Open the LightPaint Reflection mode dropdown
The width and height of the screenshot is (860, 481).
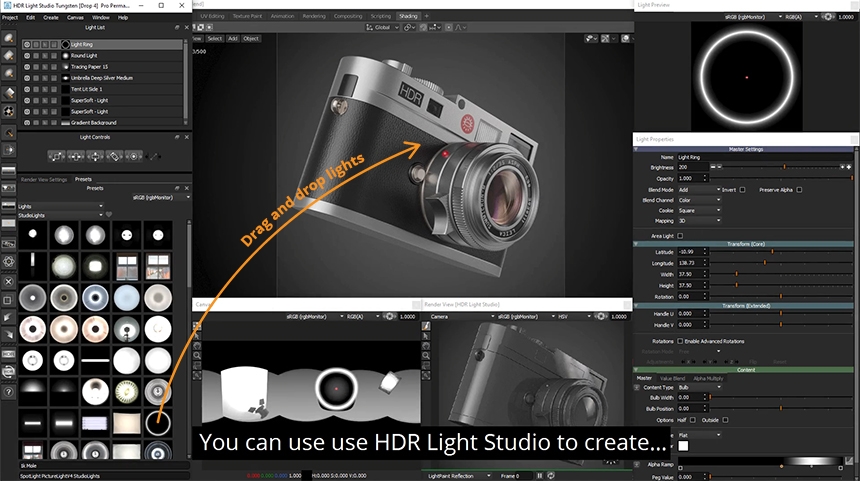click(x=459, y=476)
